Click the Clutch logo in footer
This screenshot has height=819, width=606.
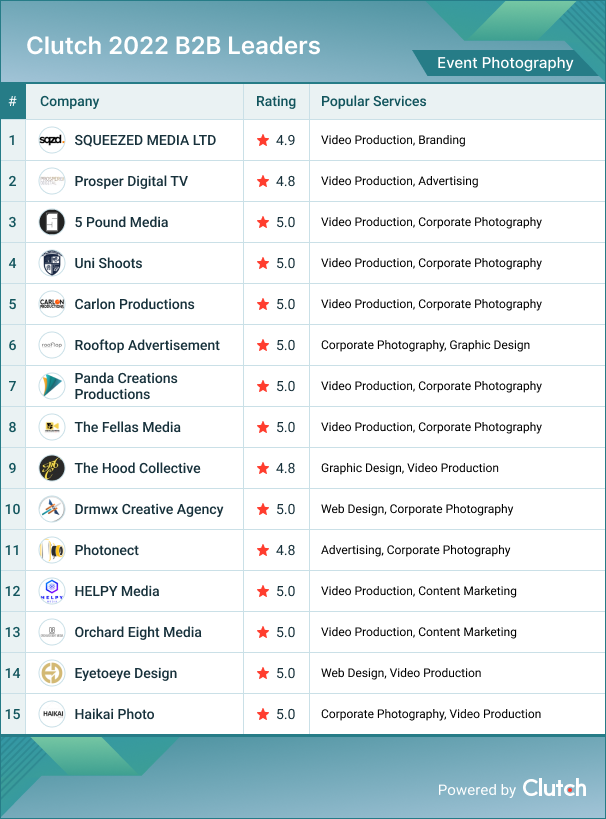point(554,788)
